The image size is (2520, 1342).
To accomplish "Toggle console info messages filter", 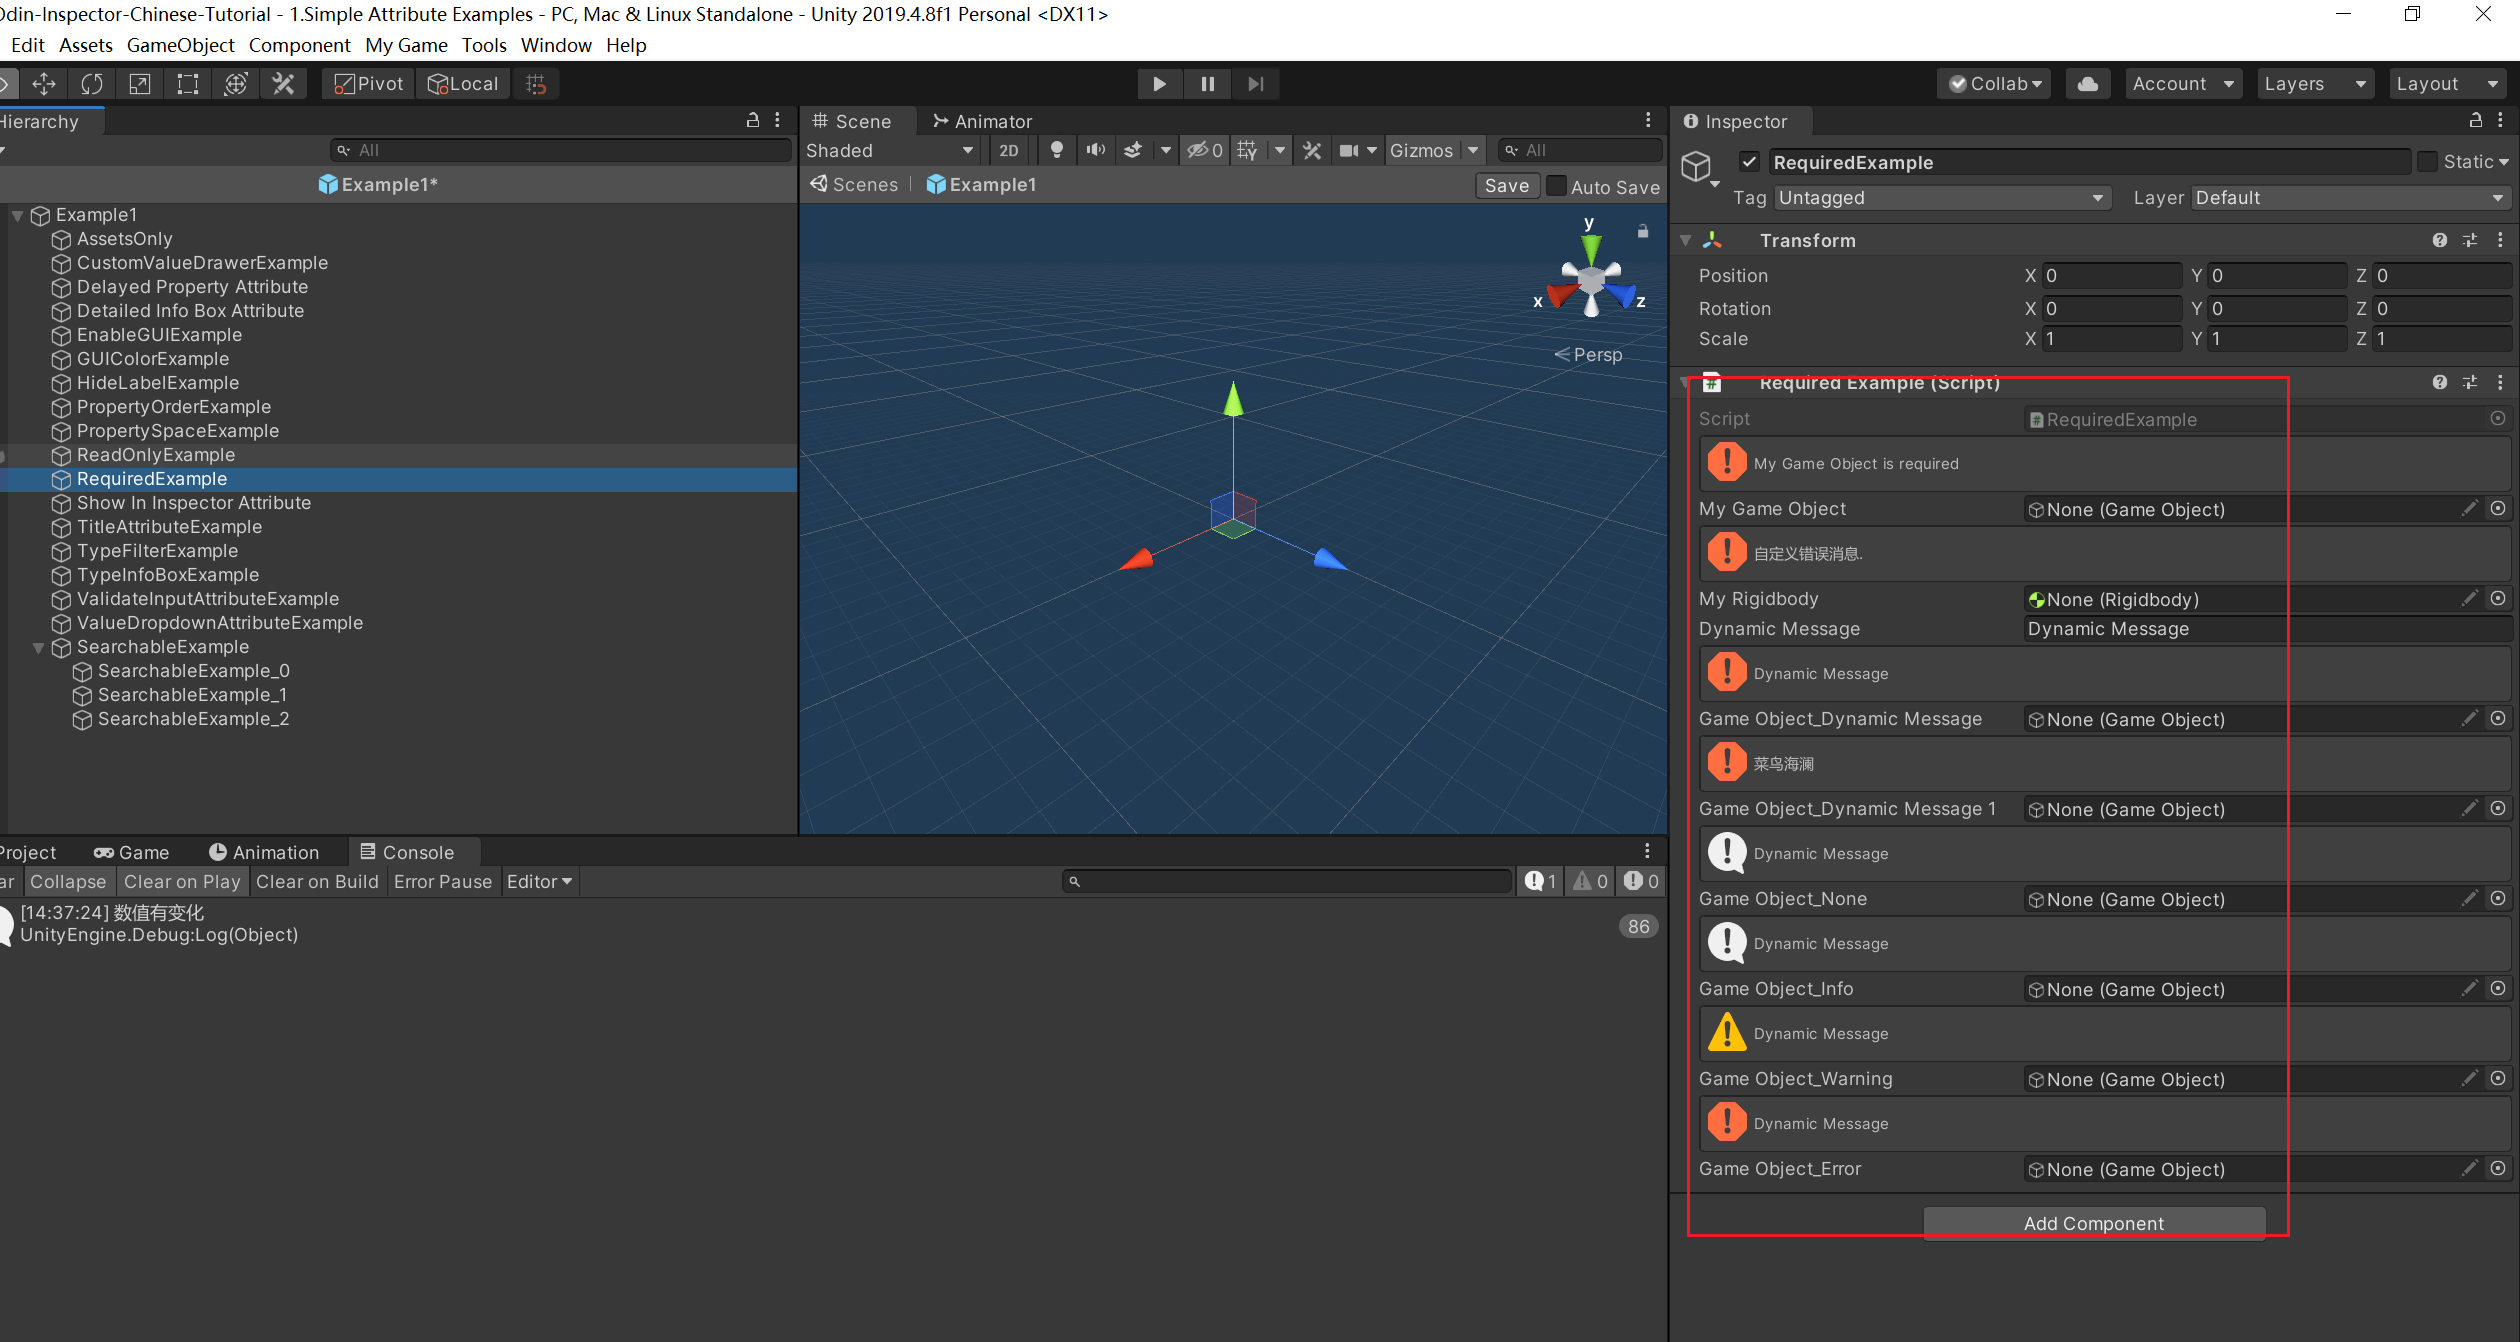I will point(1541,881).
